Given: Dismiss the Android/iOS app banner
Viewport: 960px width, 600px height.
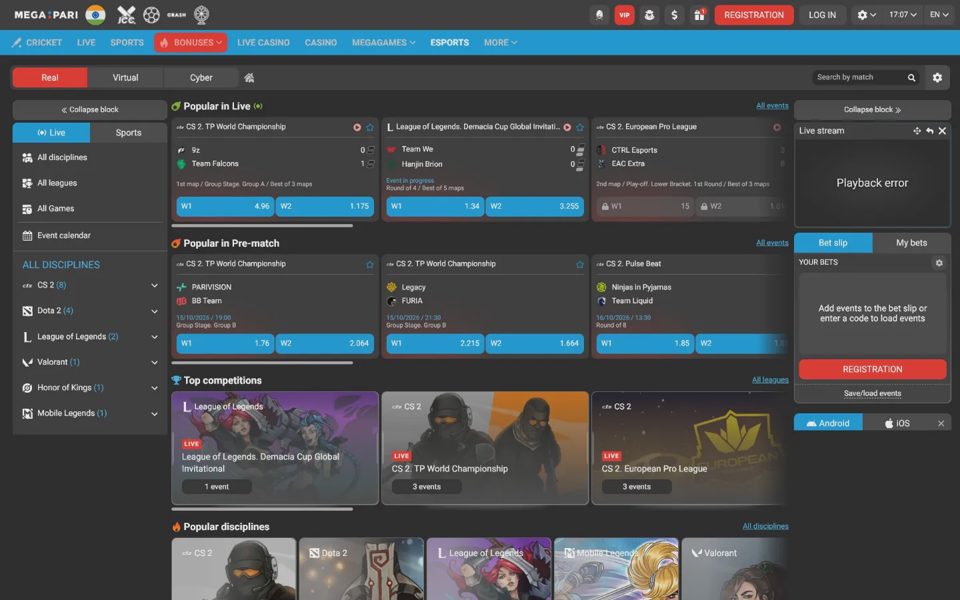Looking at the screenshot, I should pyautogui.click(x=941, y=423).
